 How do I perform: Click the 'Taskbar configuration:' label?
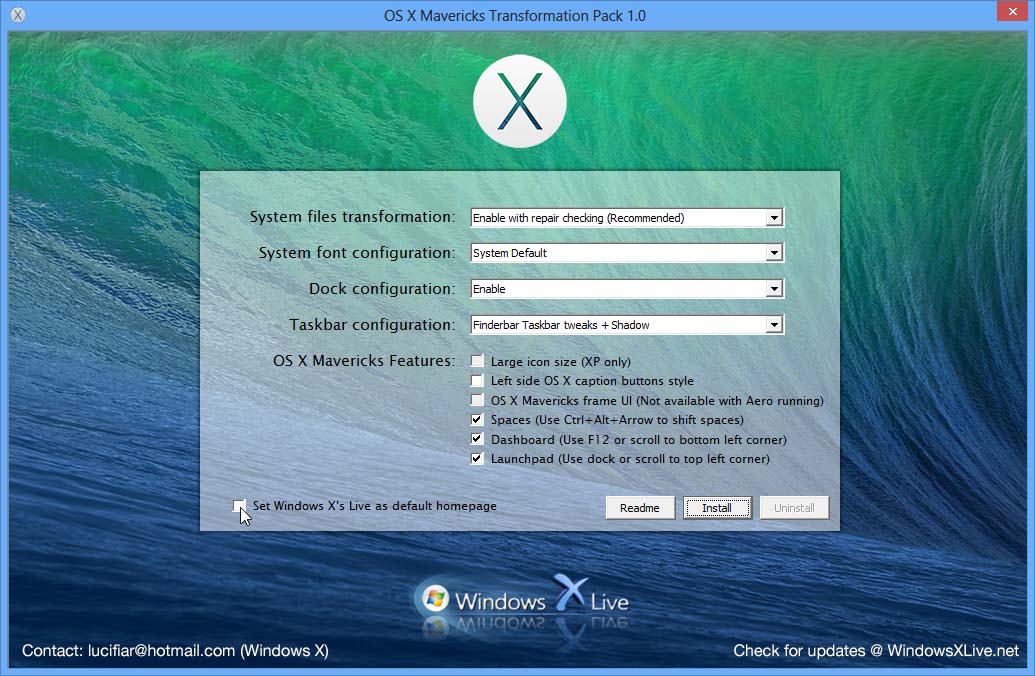point(372,325)
